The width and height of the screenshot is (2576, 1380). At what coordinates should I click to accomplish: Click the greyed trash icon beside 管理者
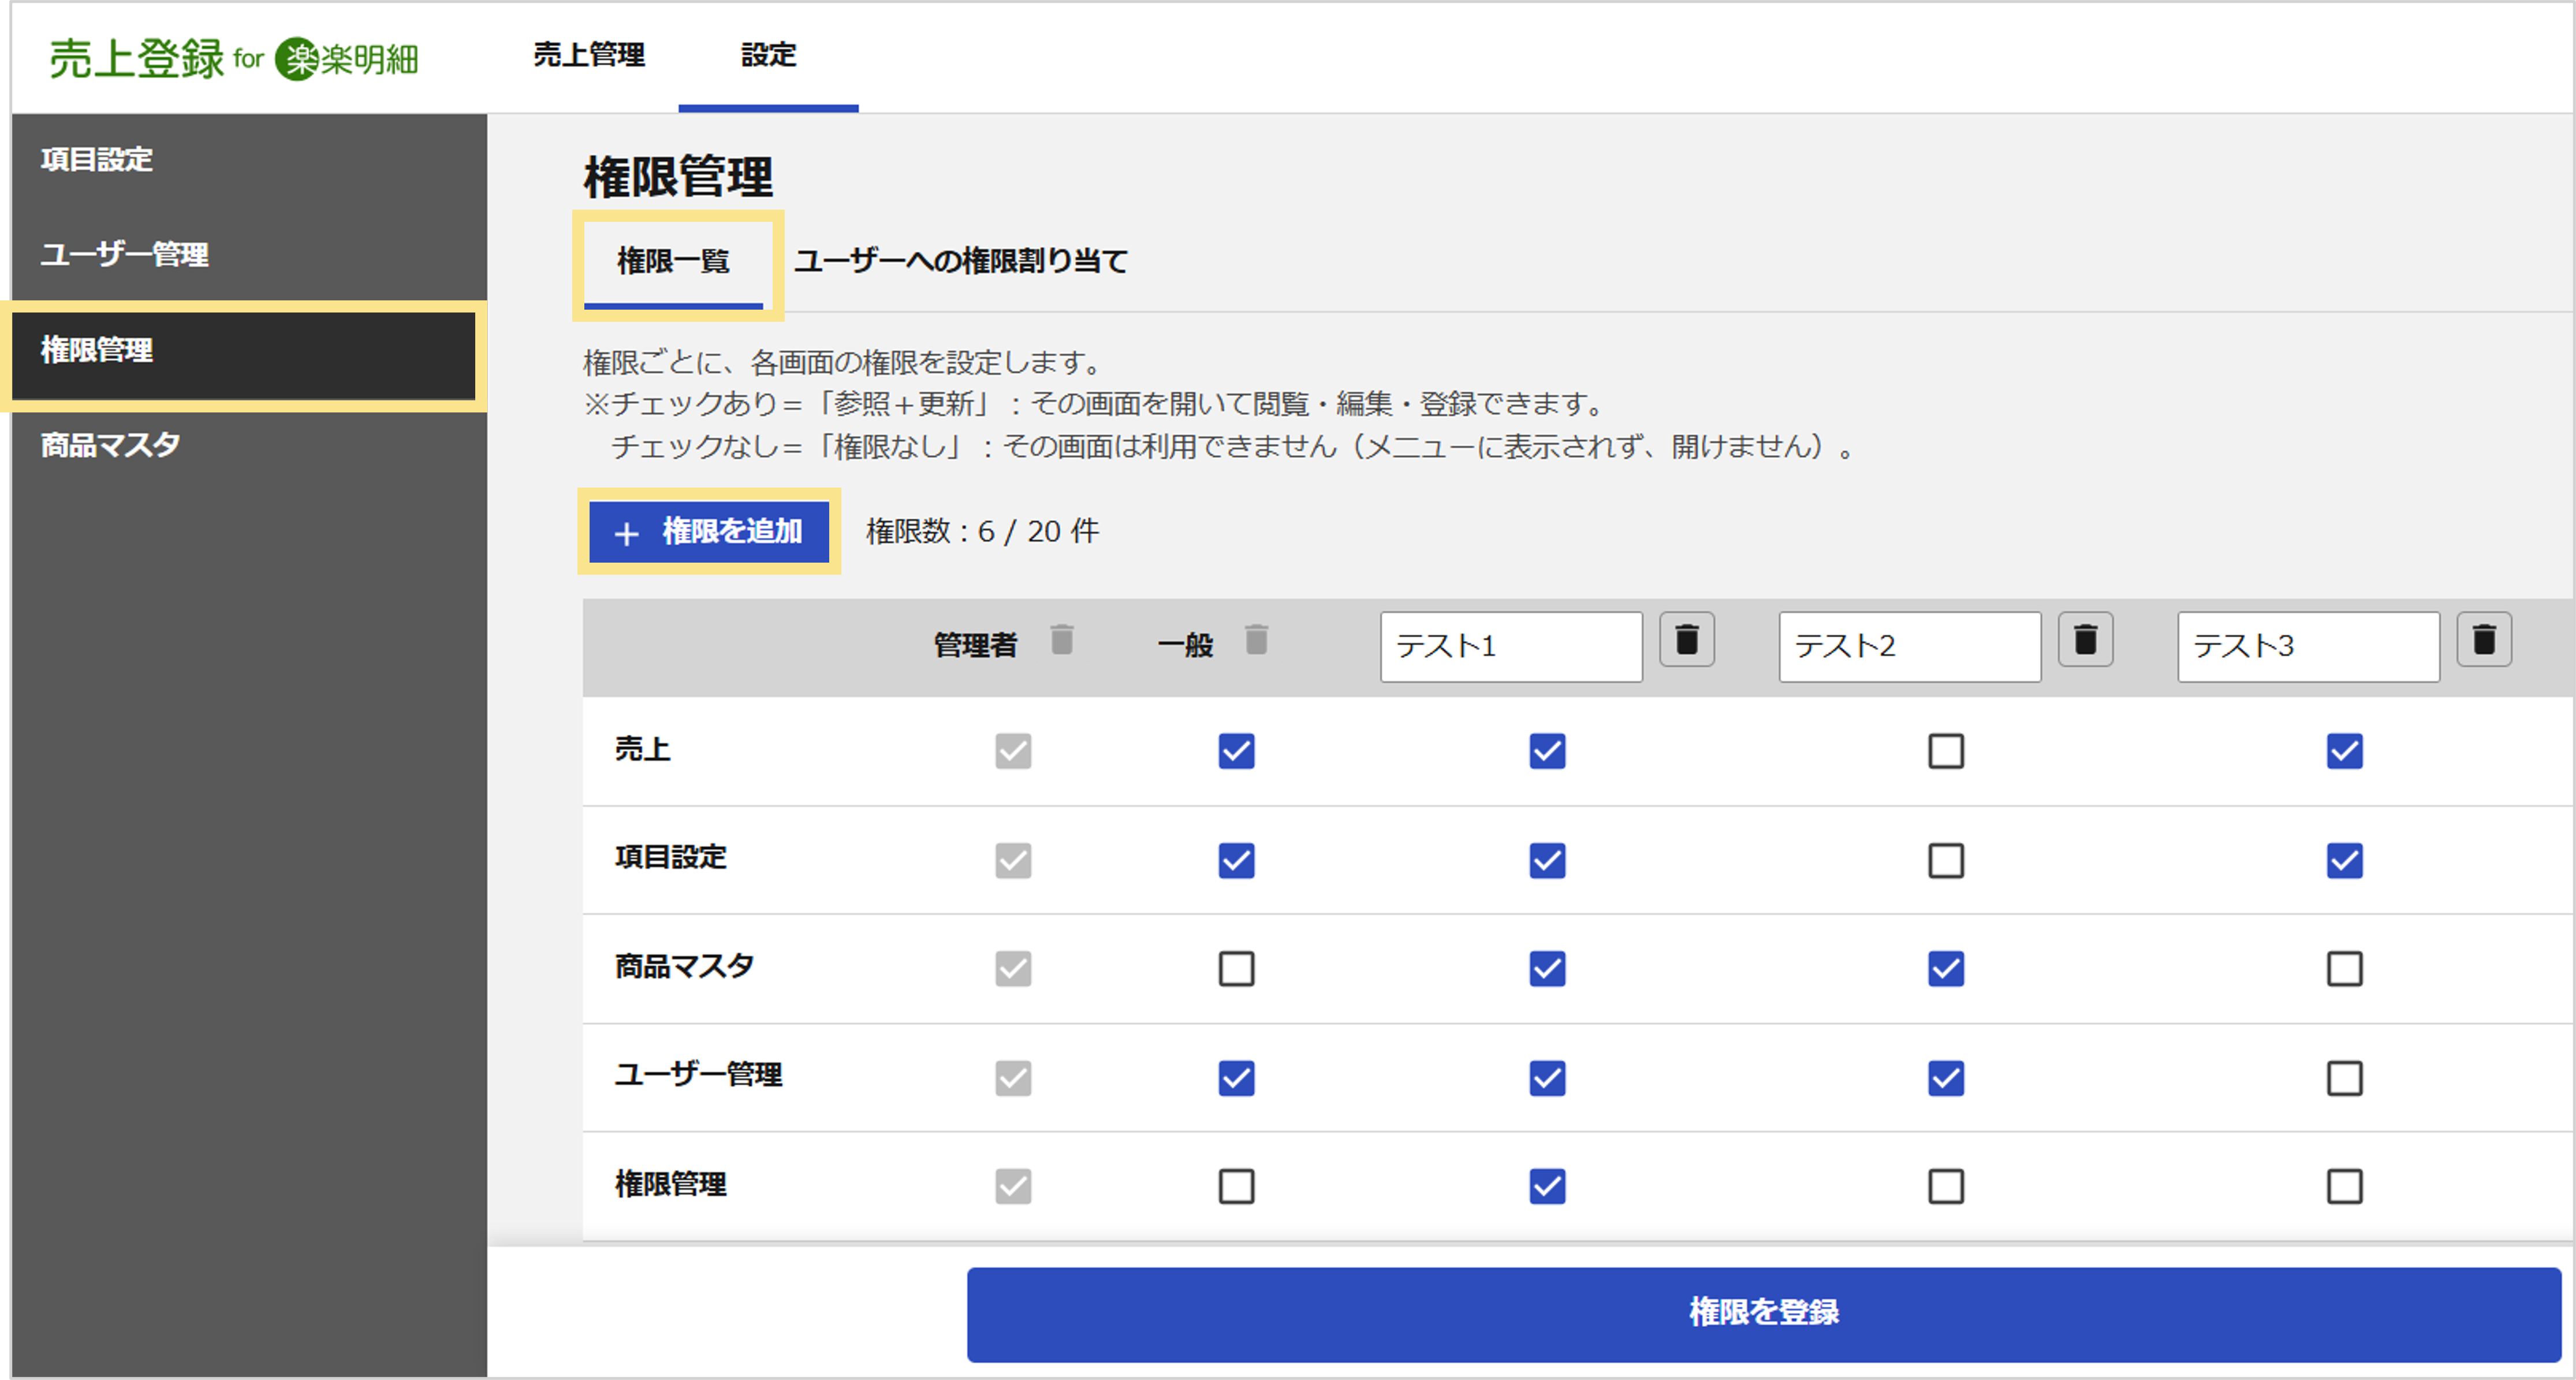point(1062,639)
